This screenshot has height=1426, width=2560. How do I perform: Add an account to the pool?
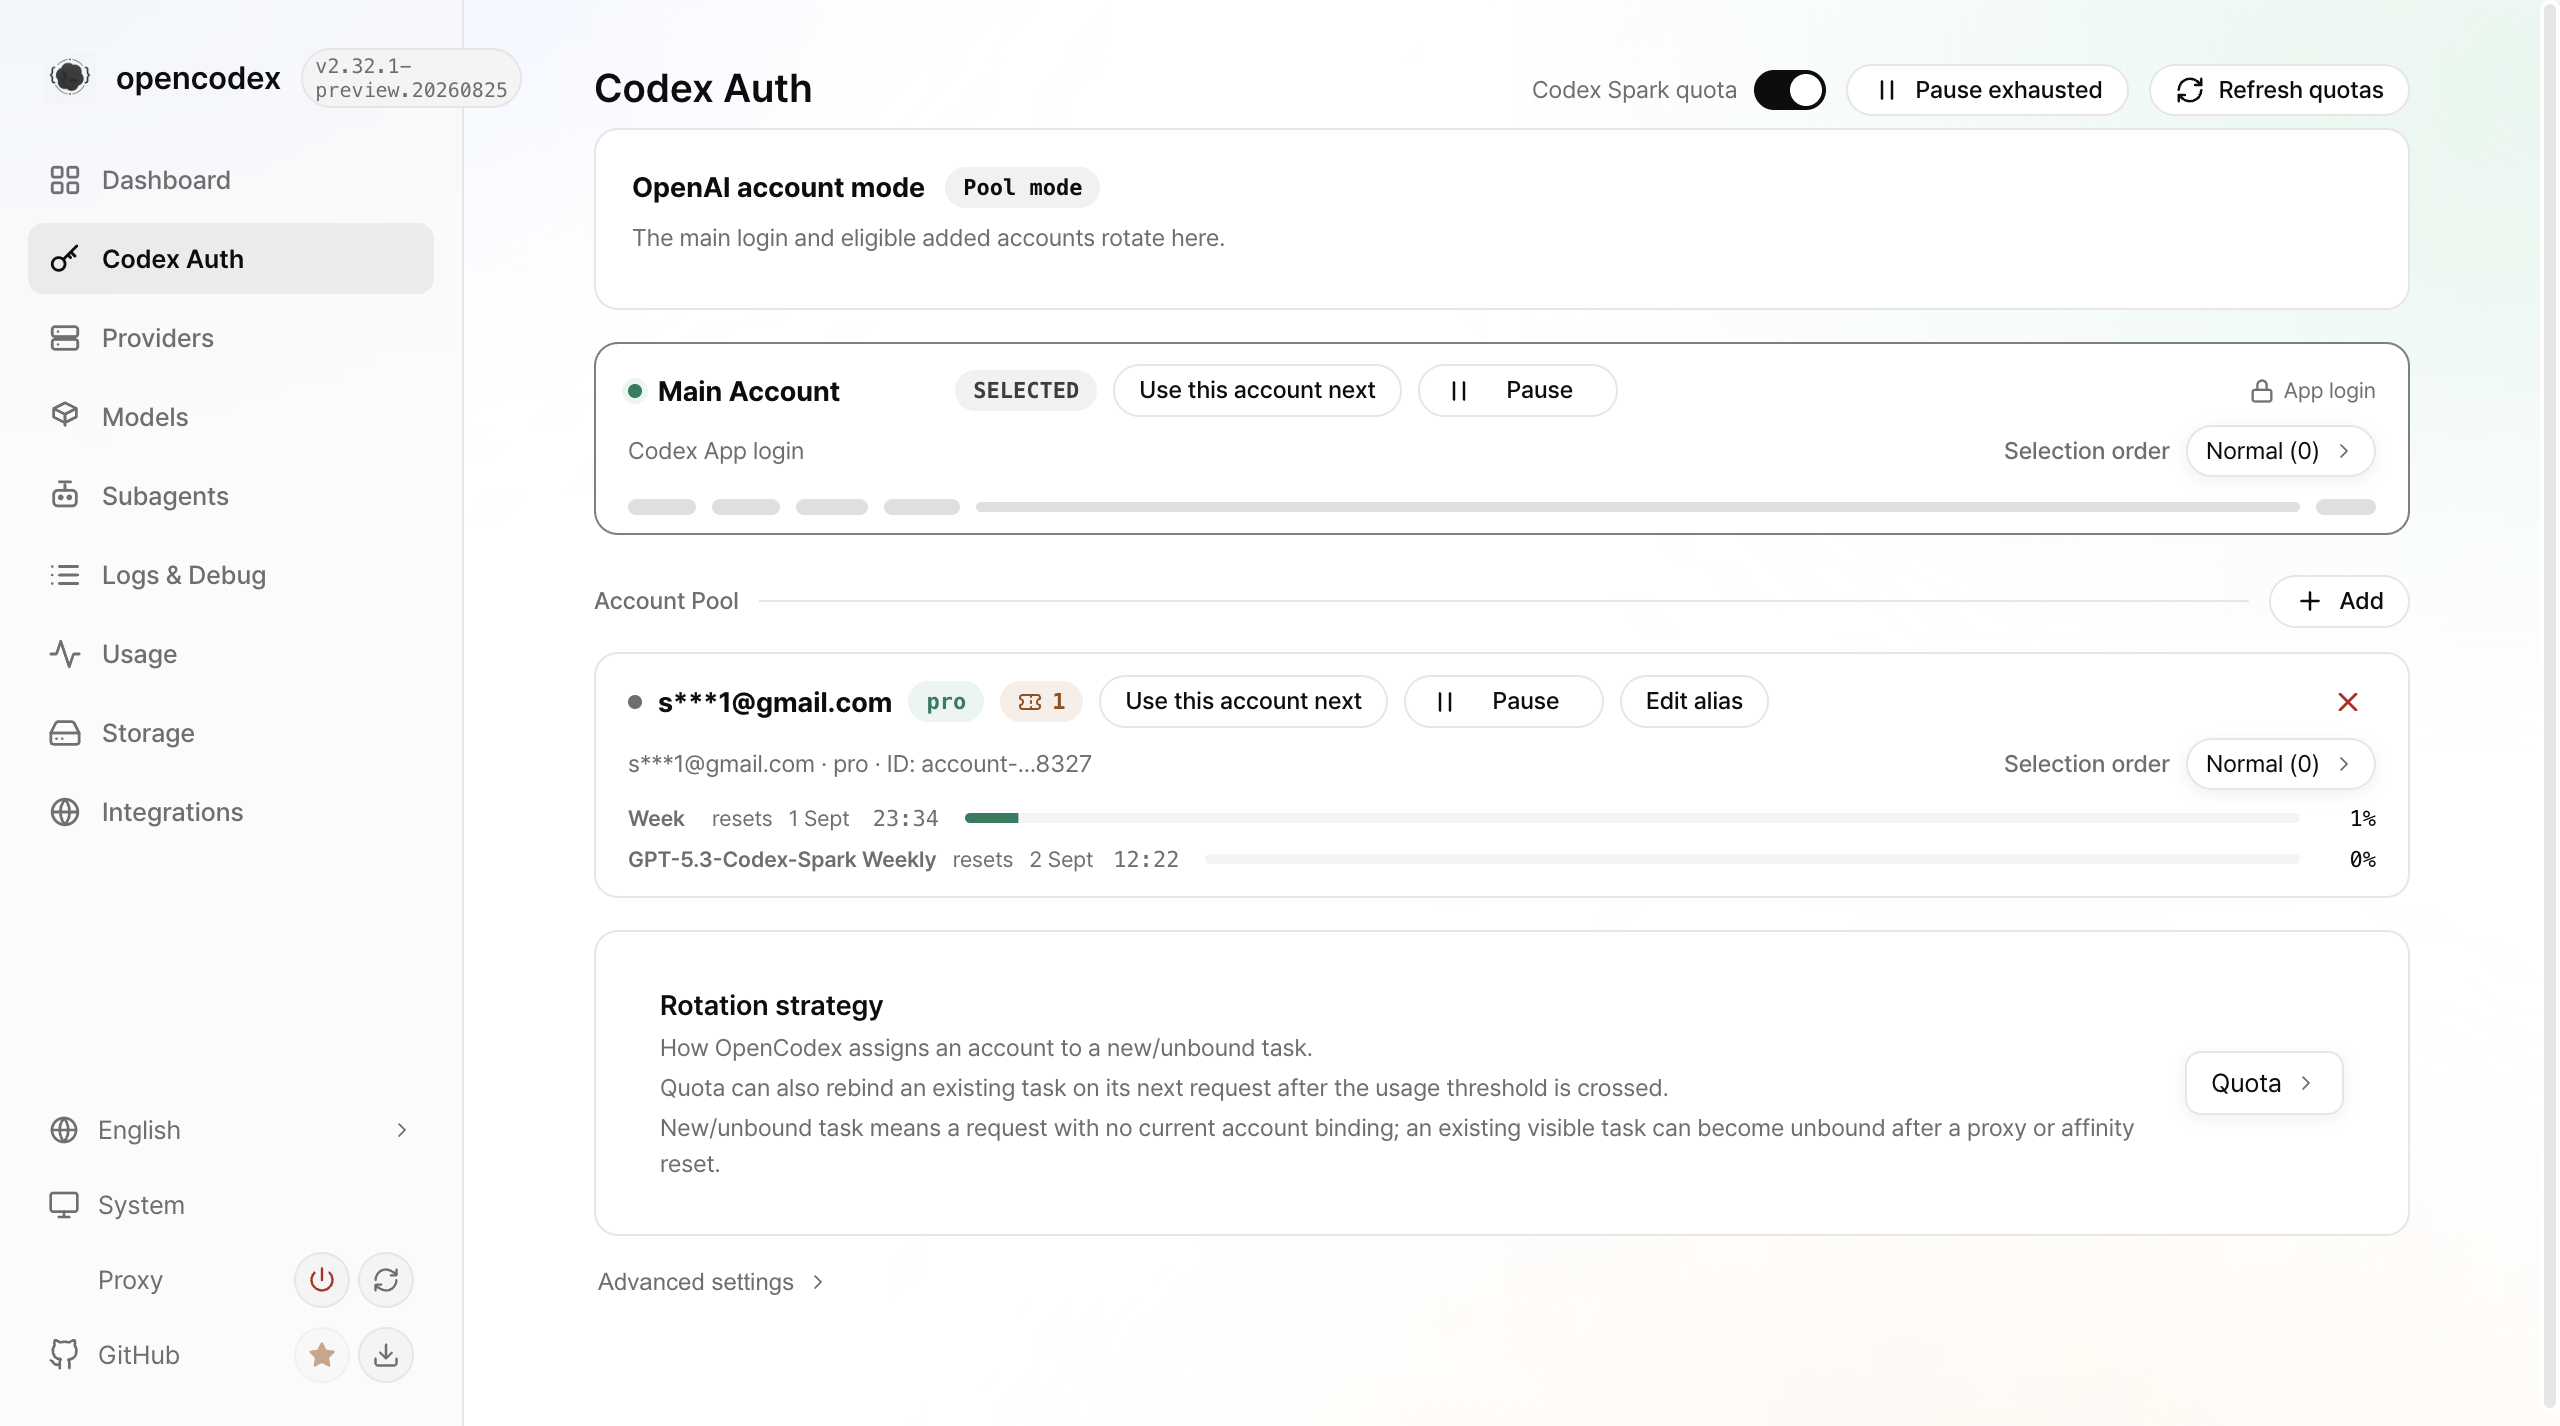pyautogui.click(x=2339, y=601)
